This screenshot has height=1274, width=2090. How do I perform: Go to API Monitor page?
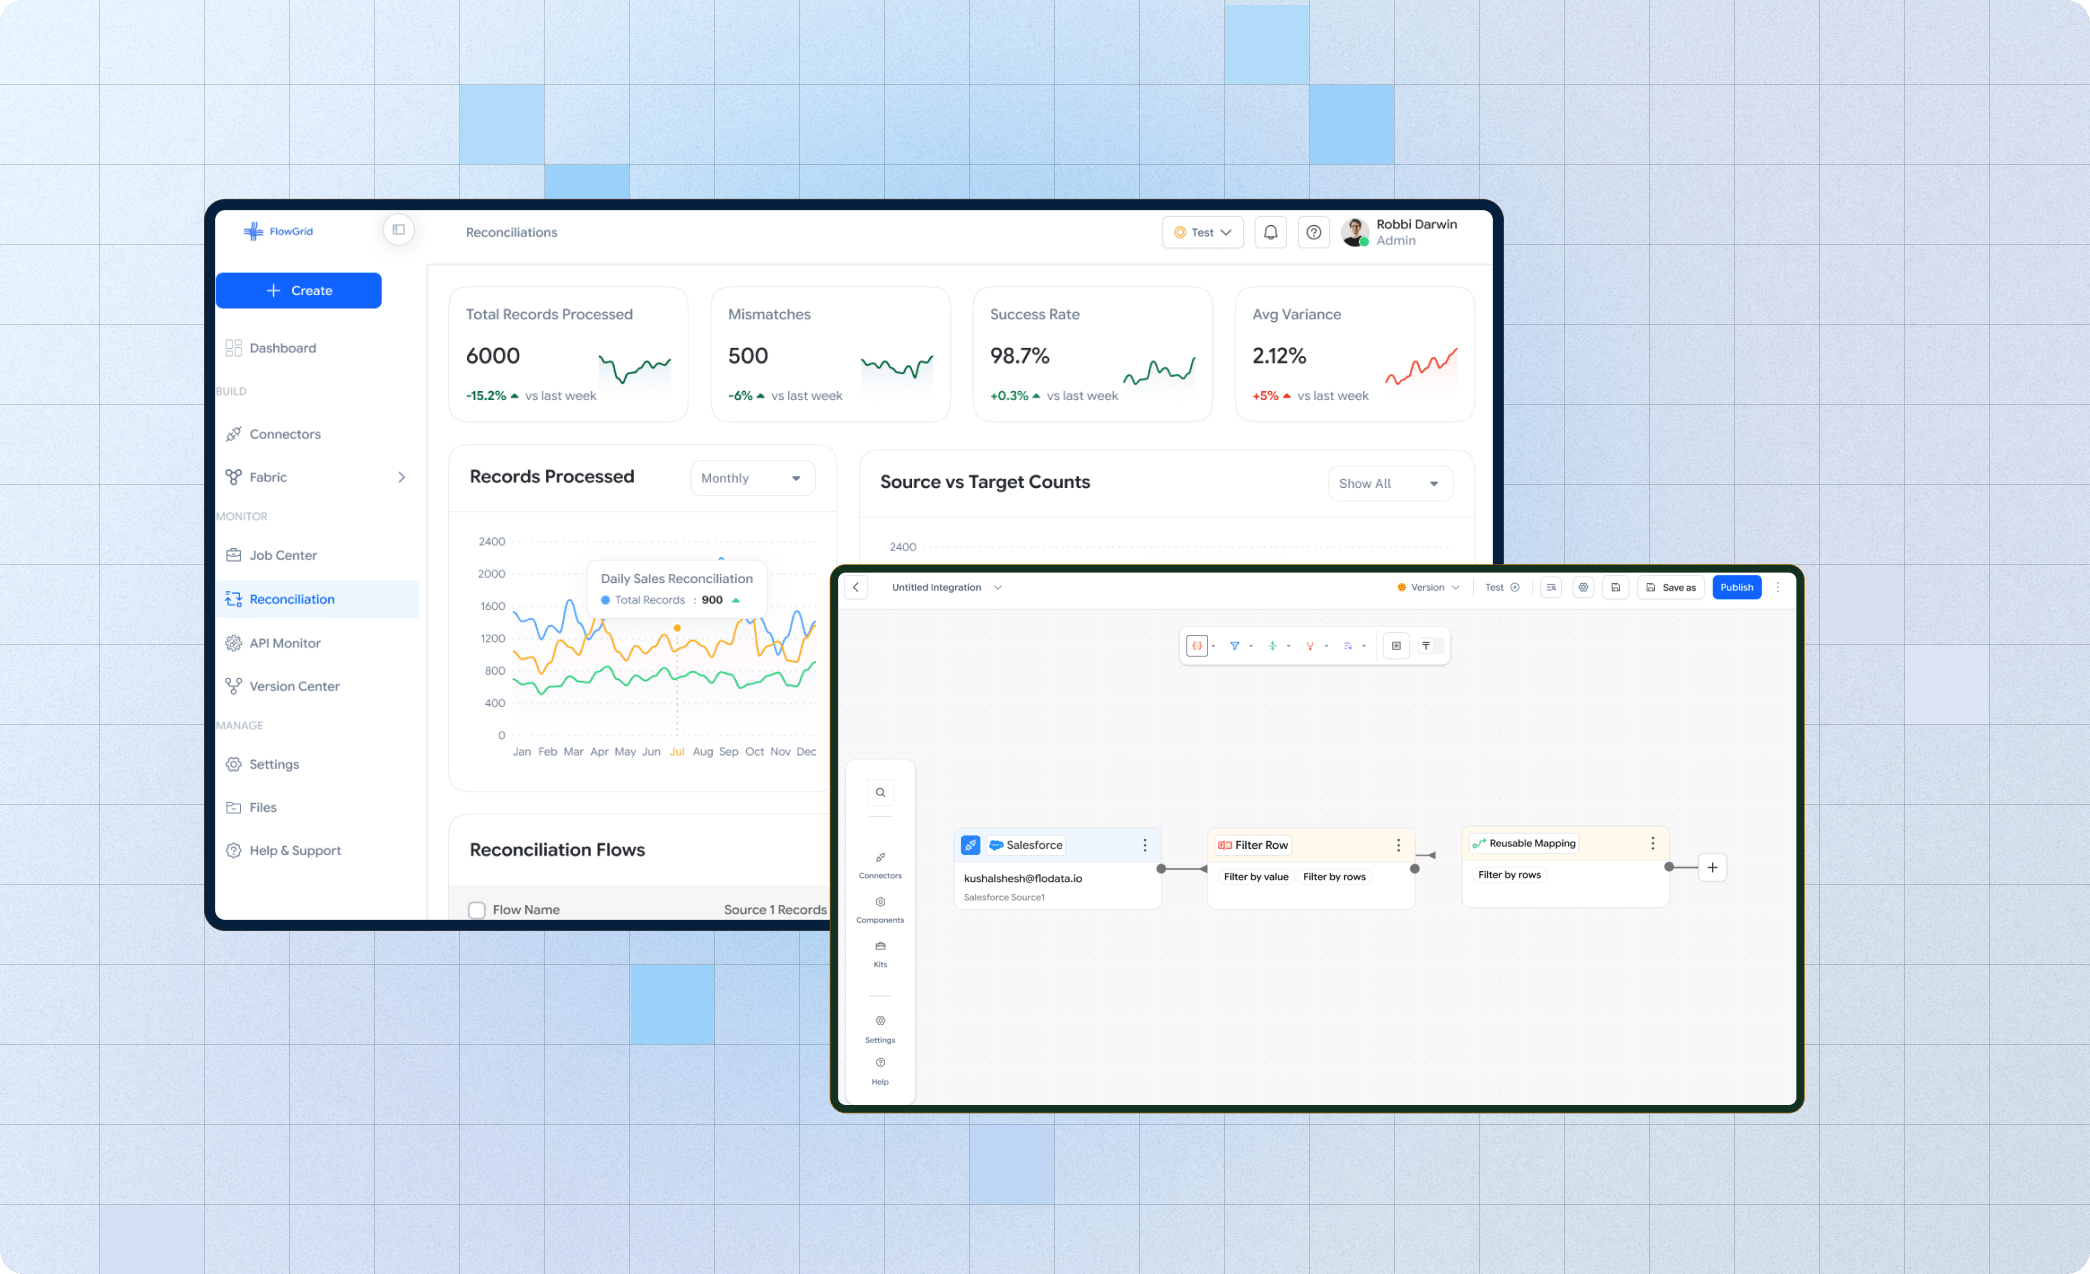point(285,643)
